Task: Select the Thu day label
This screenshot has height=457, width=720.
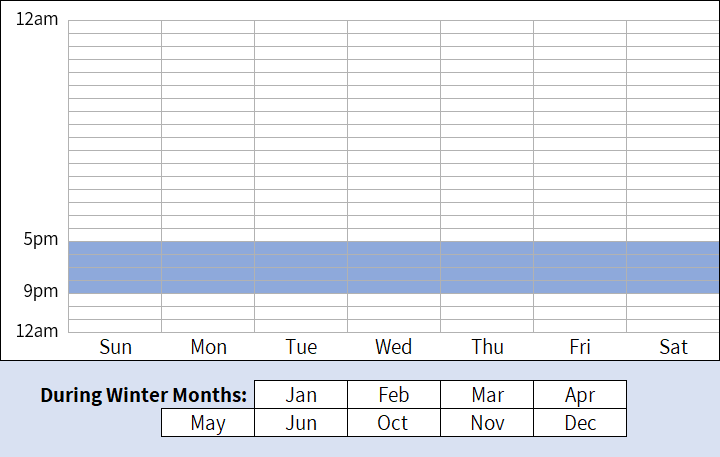Action: [x=487, y=347]
